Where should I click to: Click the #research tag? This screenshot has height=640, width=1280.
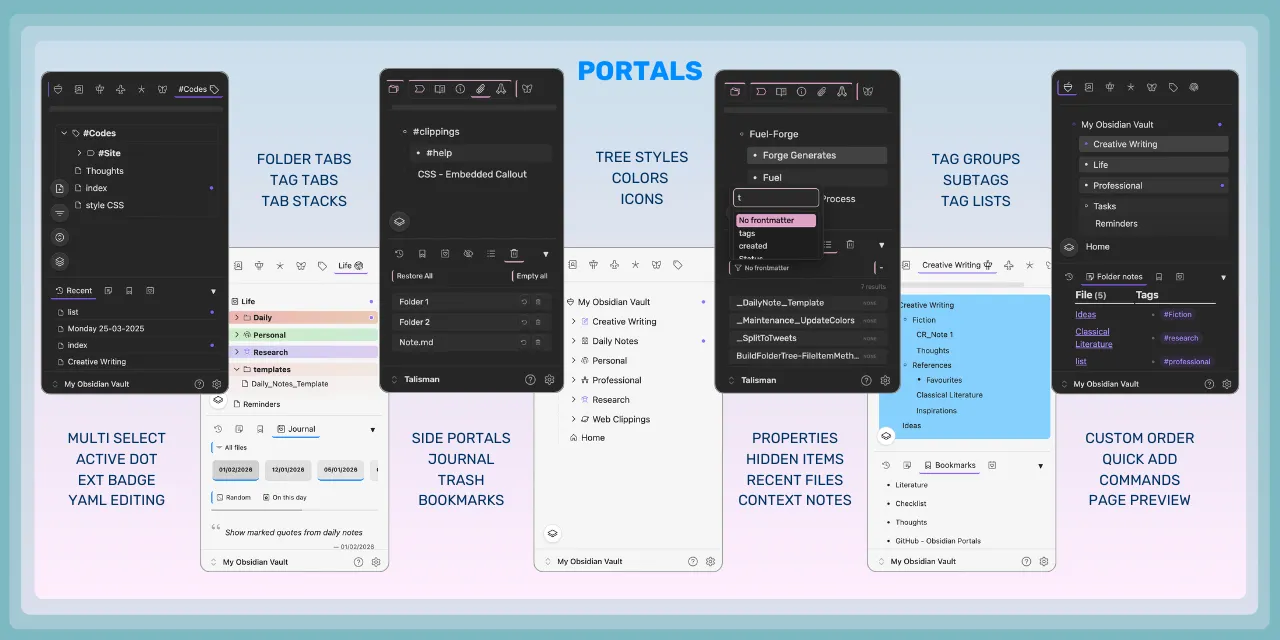[x=1181, y=338]
